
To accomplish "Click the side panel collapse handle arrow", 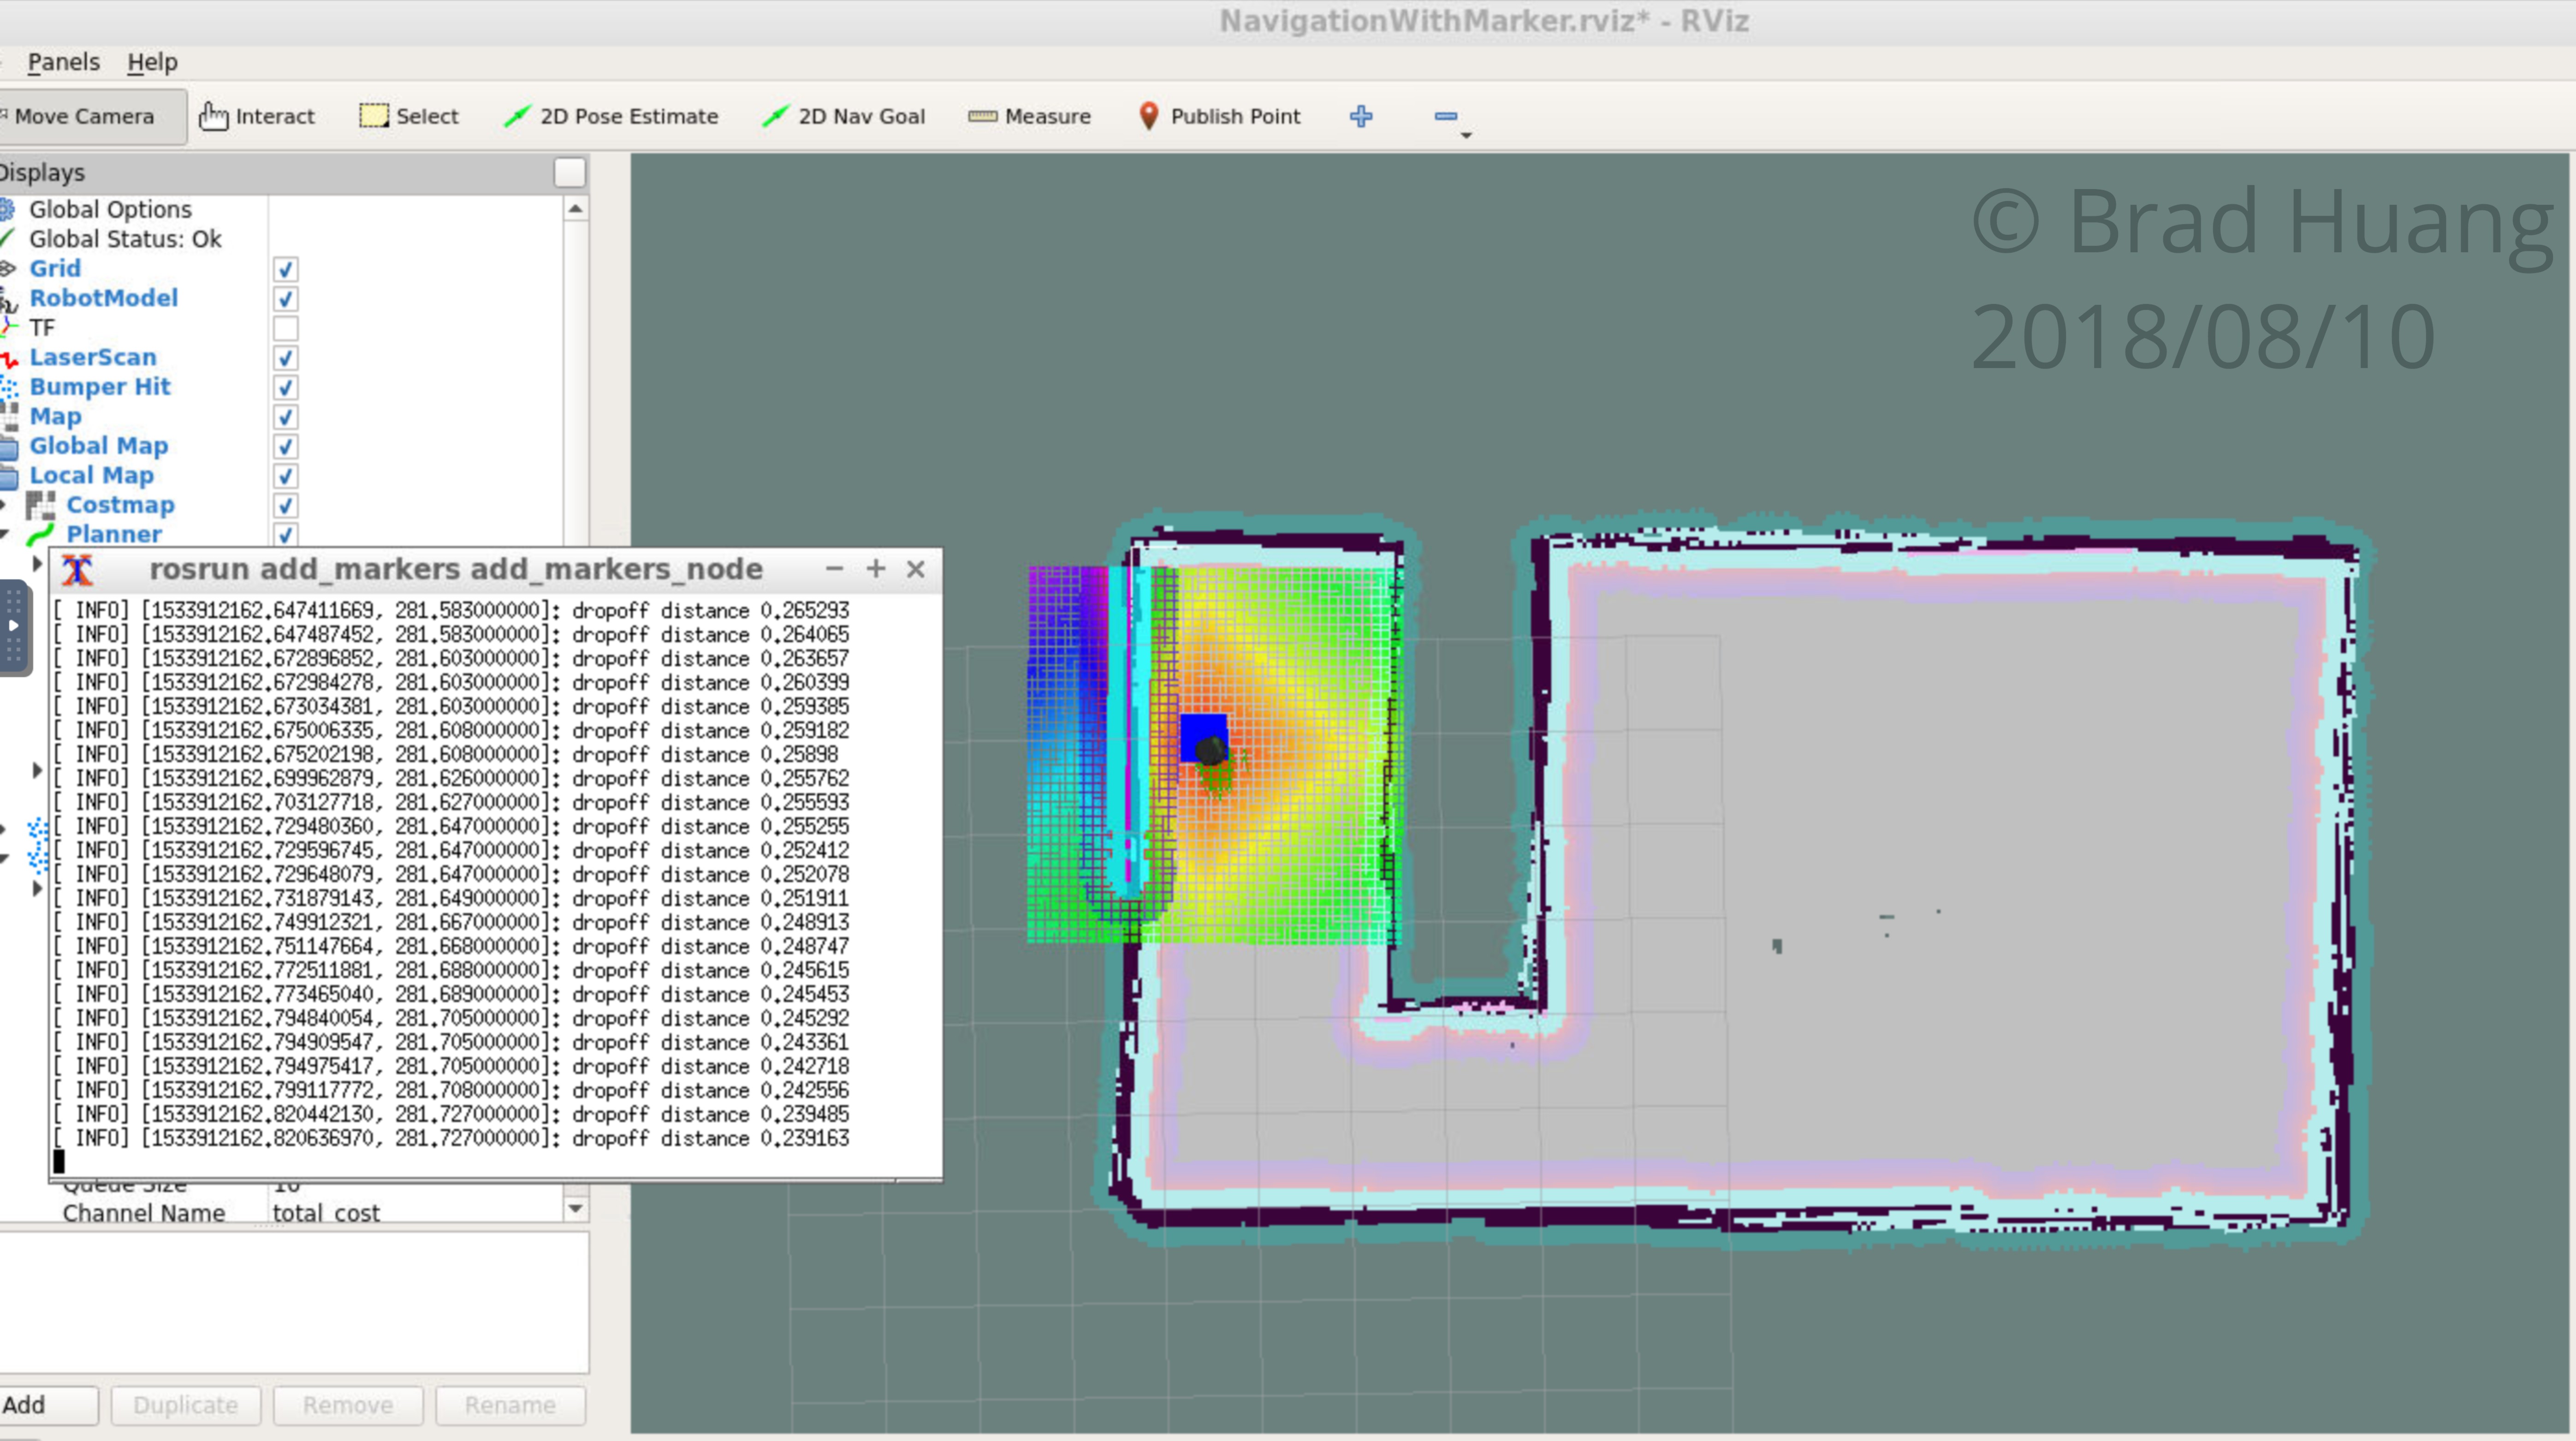I will pos(13,626).
